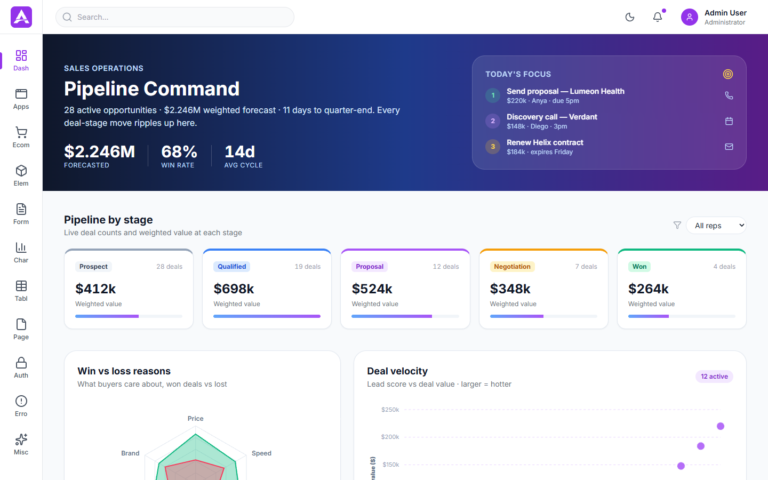Click phone icon for Lumeon Health proposal

point(729,96)
